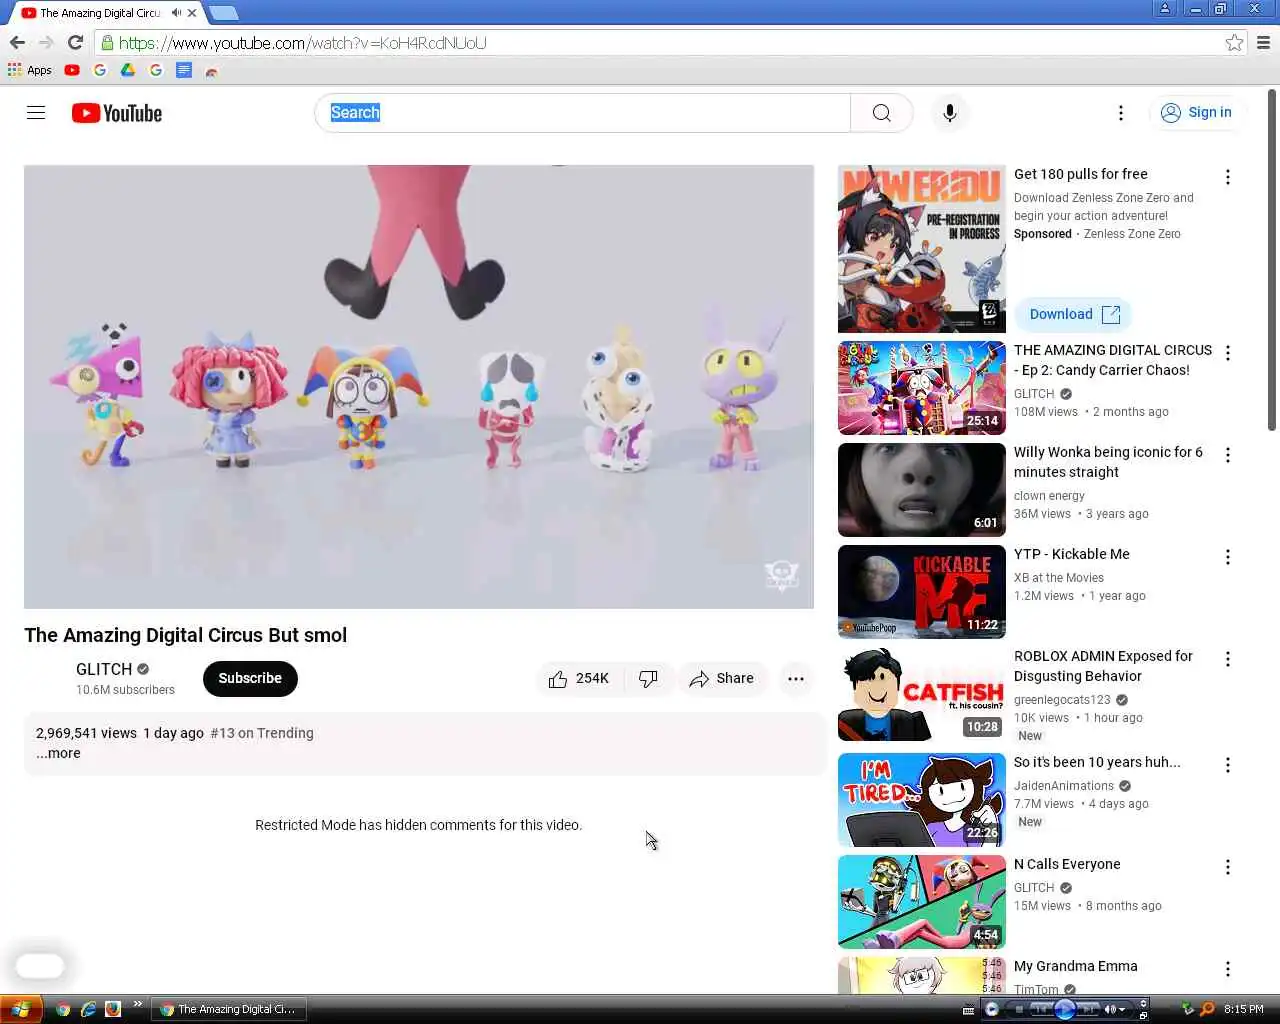The width and height of the screenshot is (1280, 1024).
Task: Open JaidenAnimations channel name
Action: 1064,786
